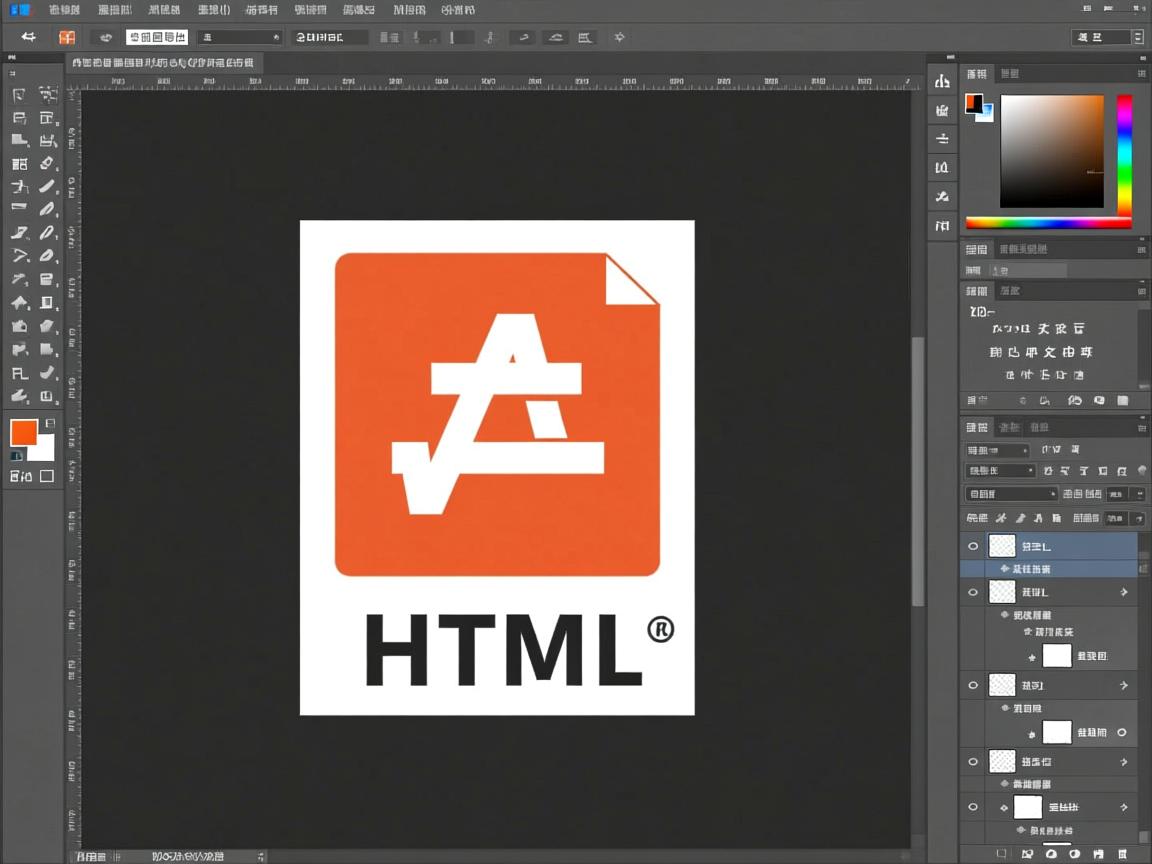Open the blend mode dropdown in the Layers panel
The image size is (1152, 864).
[x=1000, y=448]
